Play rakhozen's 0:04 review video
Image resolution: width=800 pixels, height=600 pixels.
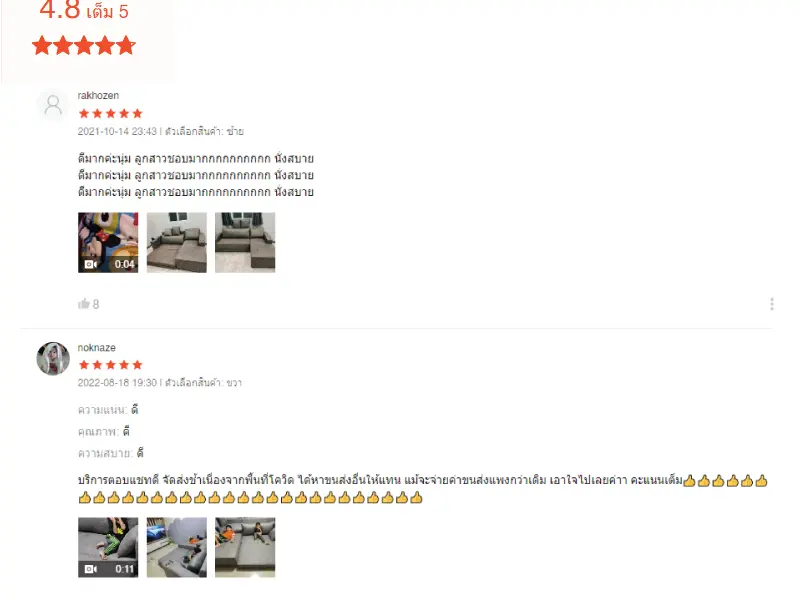pyautogui.click(x=108, y=242)
